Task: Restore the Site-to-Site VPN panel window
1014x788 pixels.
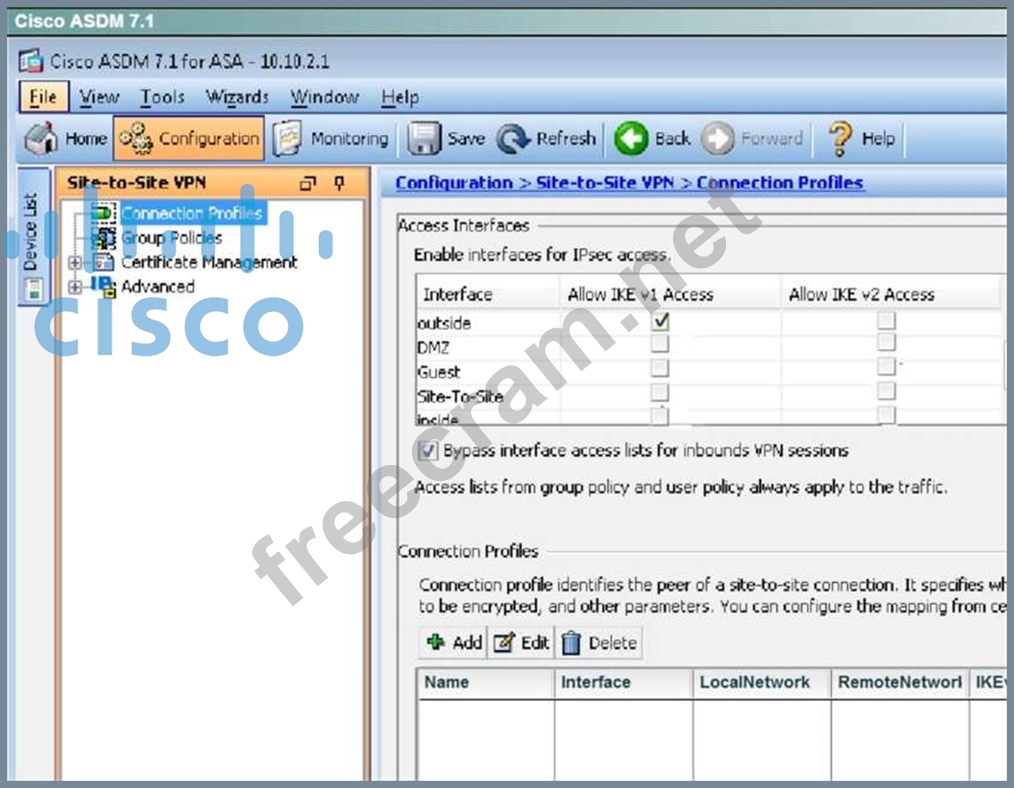Action: coord(308,183)
